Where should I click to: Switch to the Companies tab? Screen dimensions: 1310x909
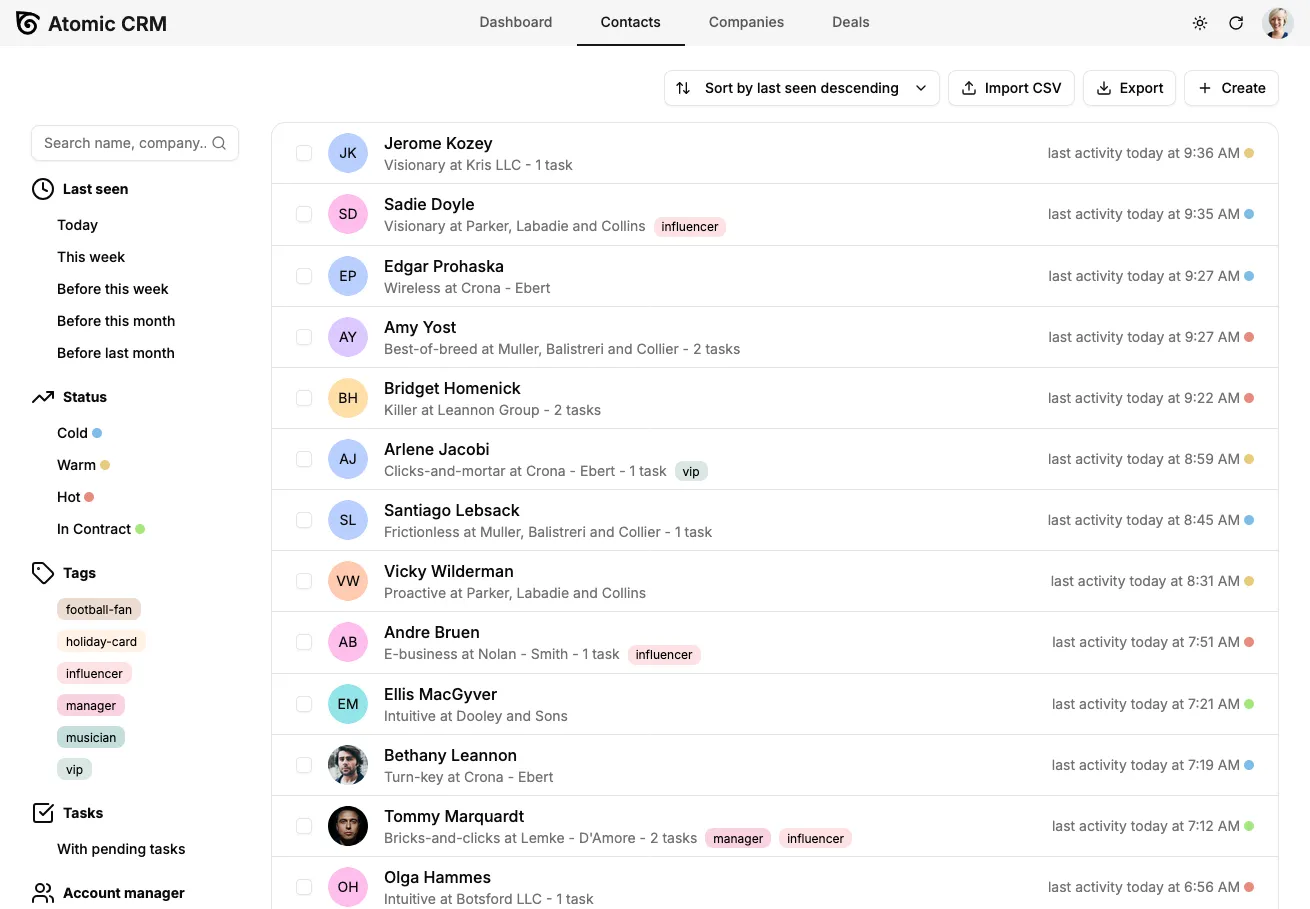[x=746, y=22]
